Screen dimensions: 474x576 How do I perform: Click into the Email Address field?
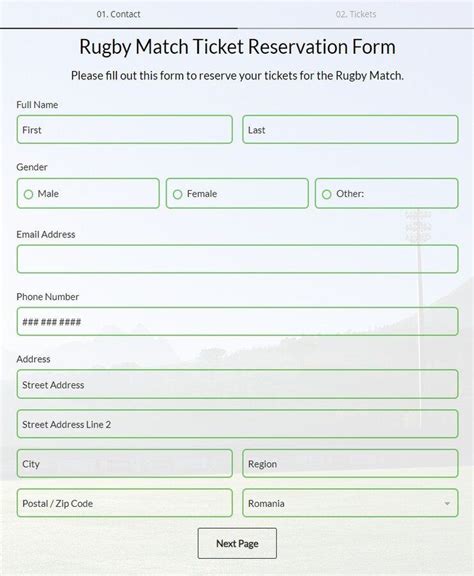click(237, 259)
